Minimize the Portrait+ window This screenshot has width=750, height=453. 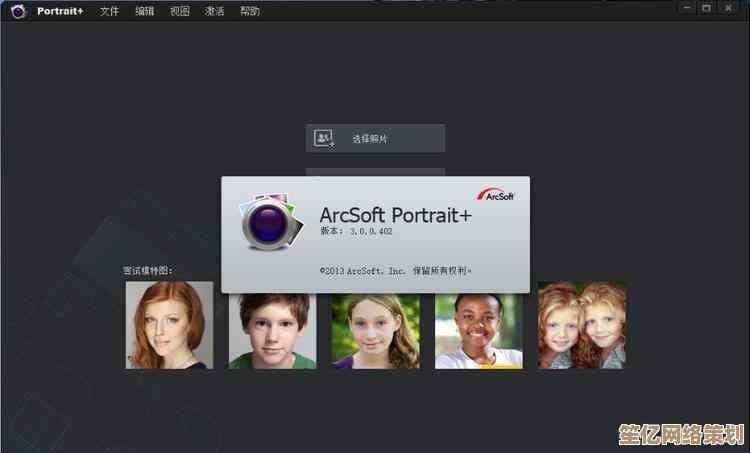(x=686, y=8)
